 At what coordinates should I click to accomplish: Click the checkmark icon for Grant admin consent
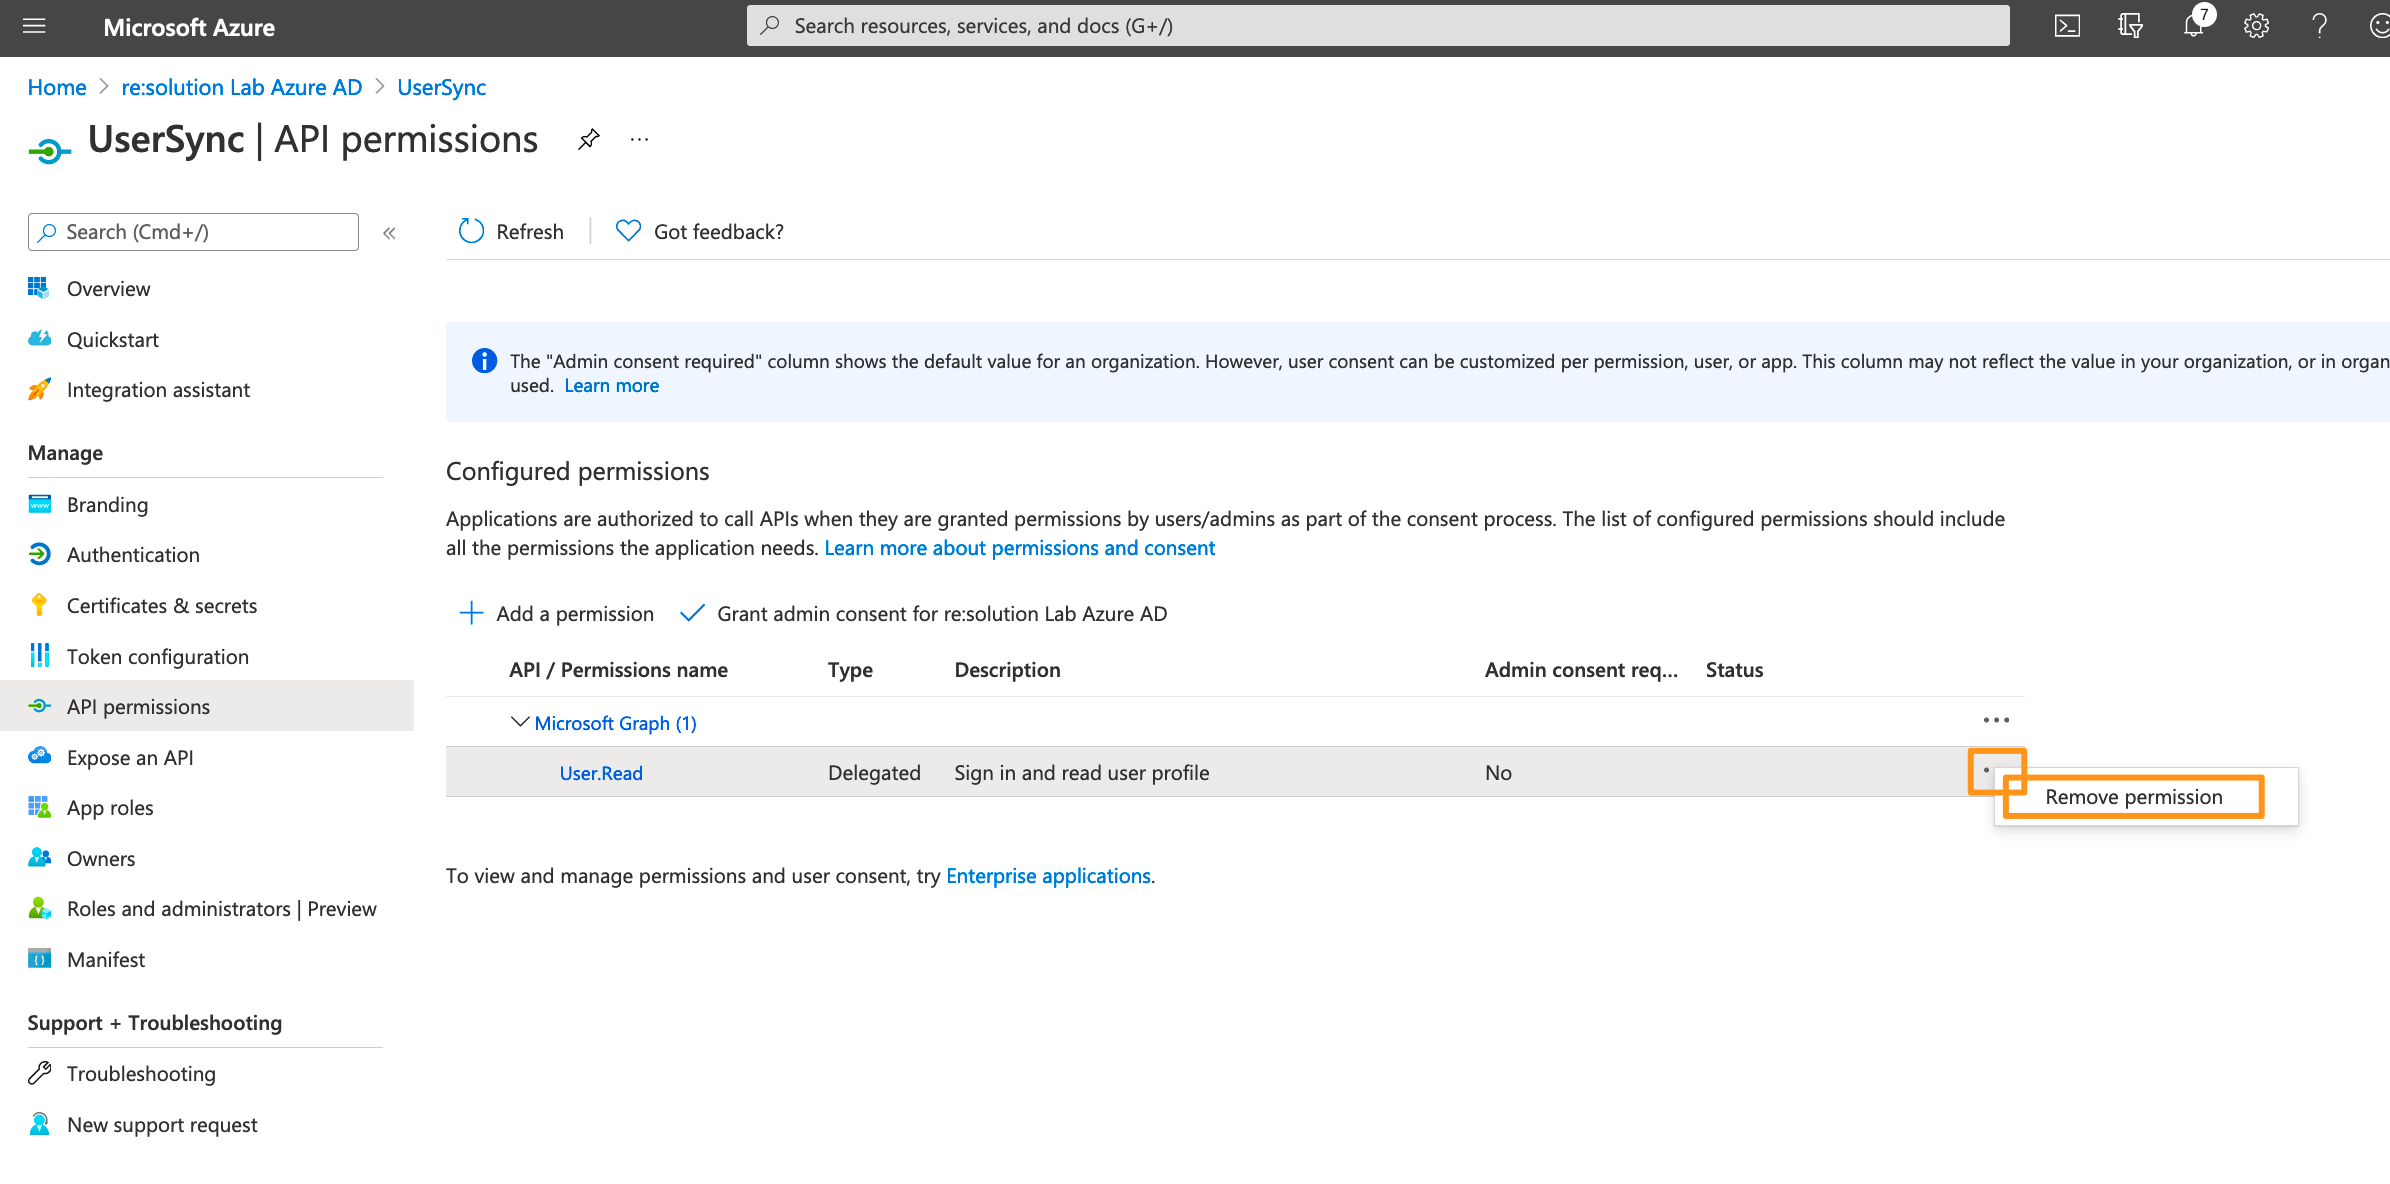[692, 613]
